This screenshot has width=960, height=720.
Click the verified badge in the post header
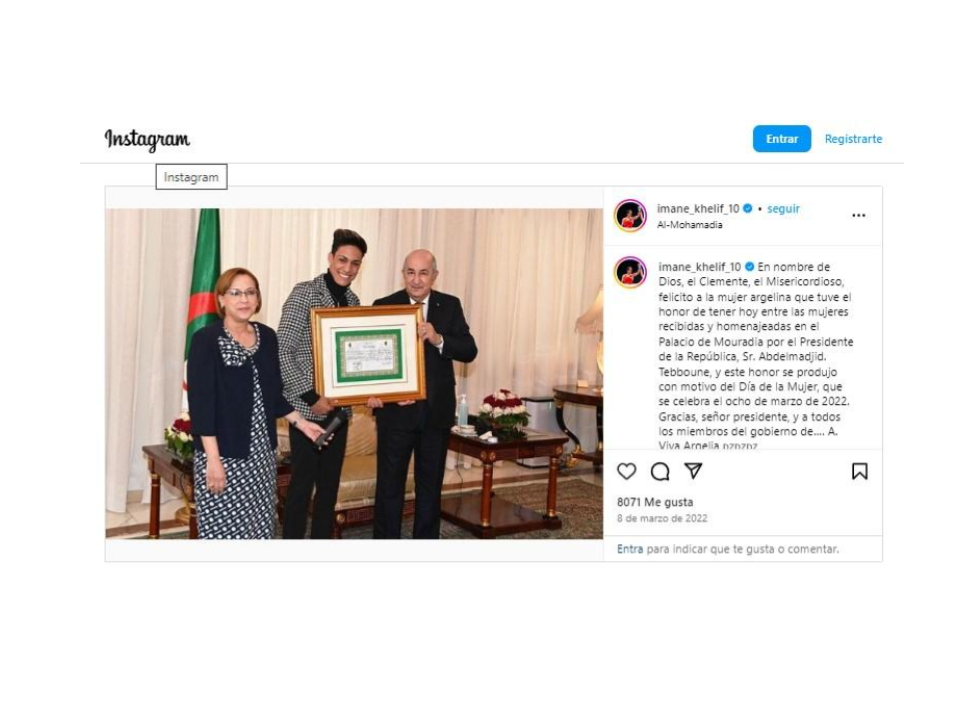point(748,209)
